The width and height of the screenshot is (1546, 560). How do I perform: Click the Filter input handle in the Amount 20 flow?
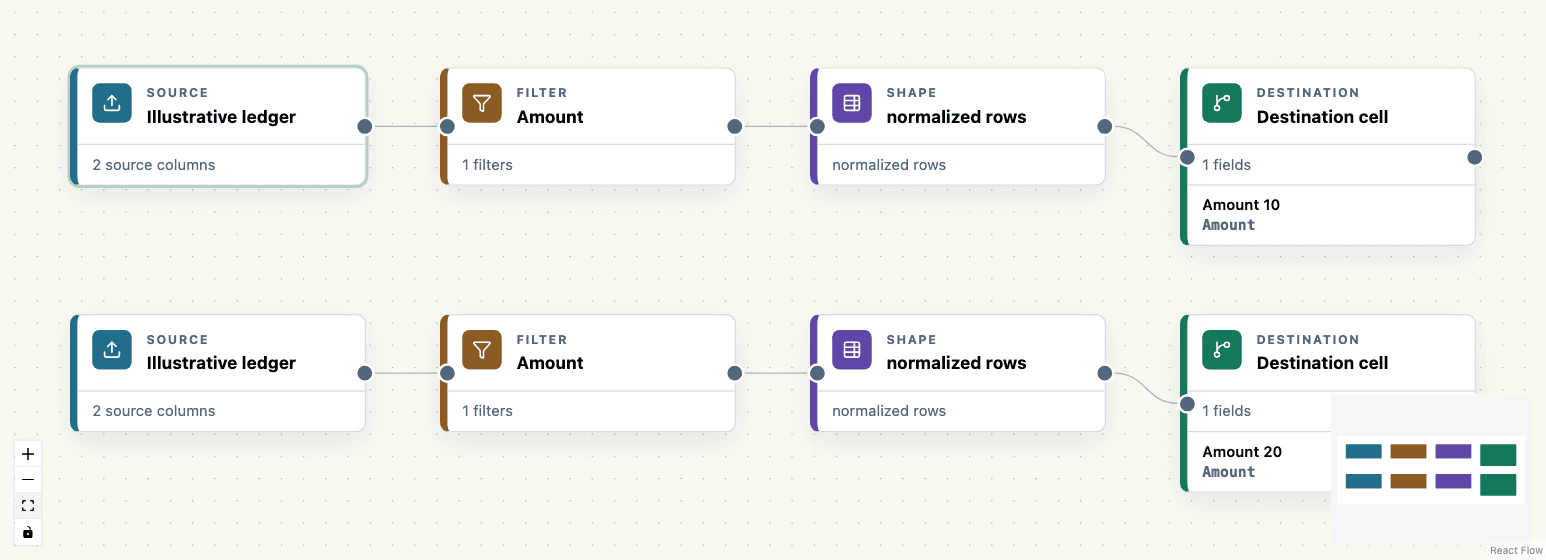pyautogui.click(x=447, y=373)
